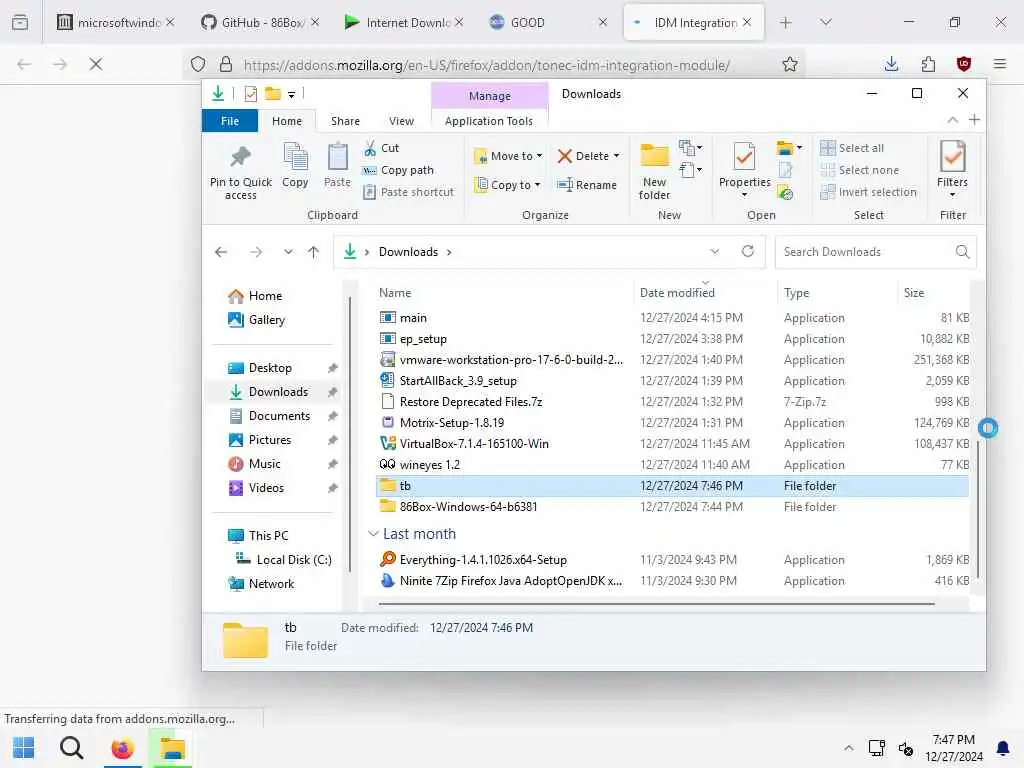
Task: Bookmark this page with star icon
Action: [x=790, y=64]
